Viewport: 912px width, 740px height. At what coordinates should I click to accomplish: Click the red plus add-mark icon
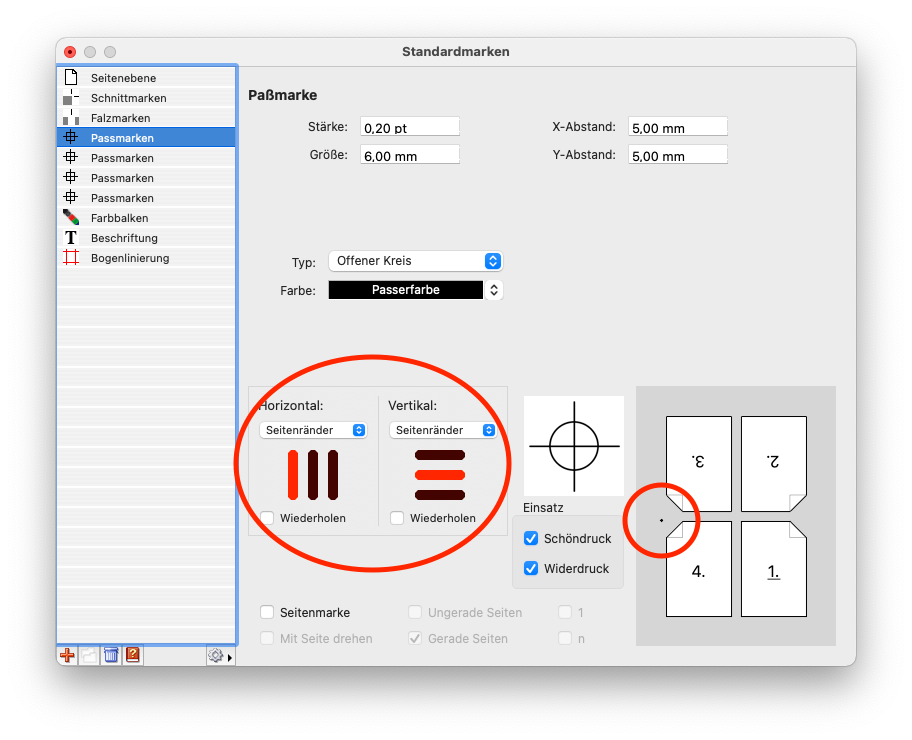pyautogui.click(x=68, y=656)
